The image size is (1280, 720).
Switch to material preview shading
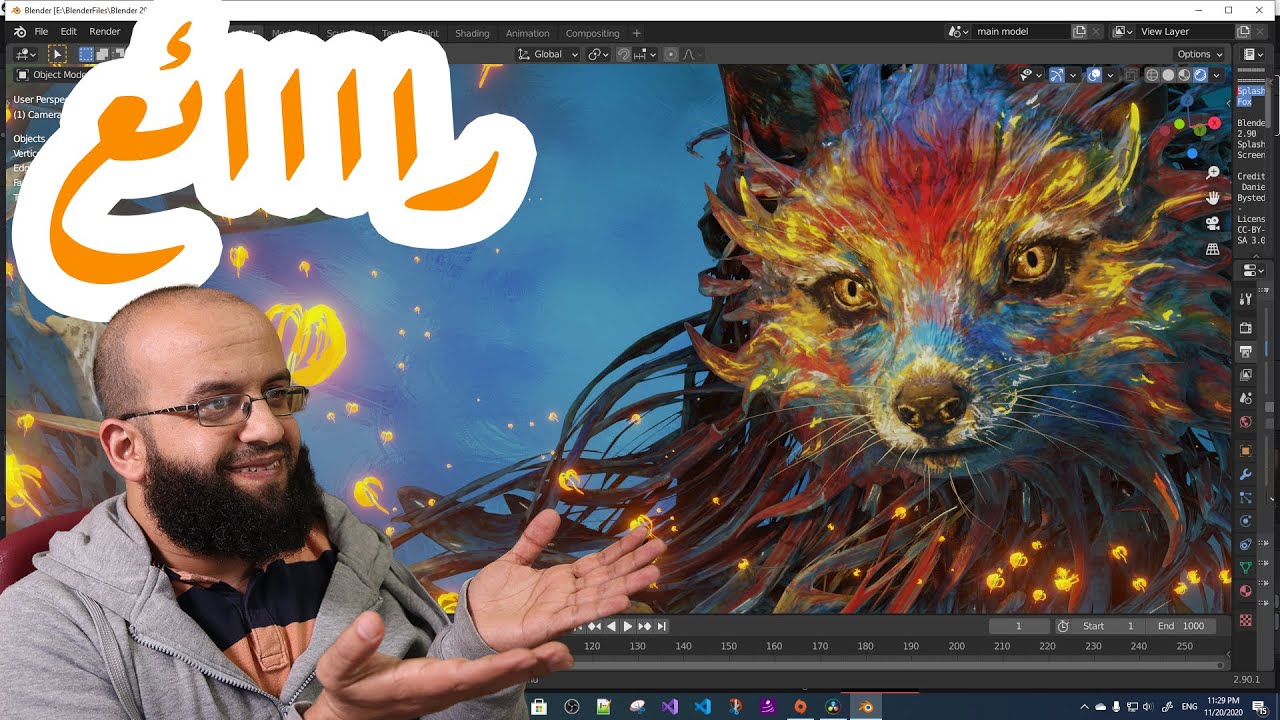[1184, 75]
